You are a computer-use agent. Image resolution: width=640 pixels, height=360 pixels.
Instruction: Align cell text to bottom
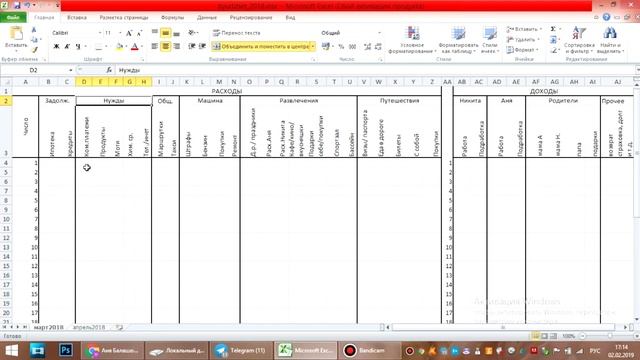coord(176,33)
